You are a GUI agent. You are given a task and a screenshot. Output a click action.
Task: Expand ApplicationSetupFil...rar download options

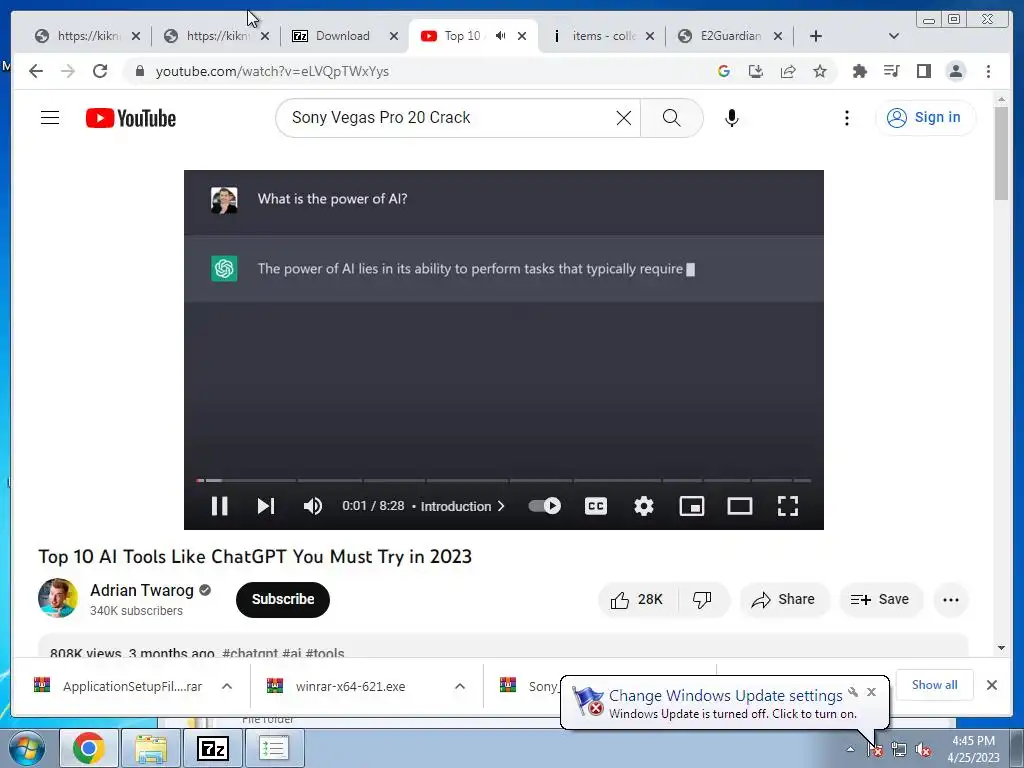(227, 686)
